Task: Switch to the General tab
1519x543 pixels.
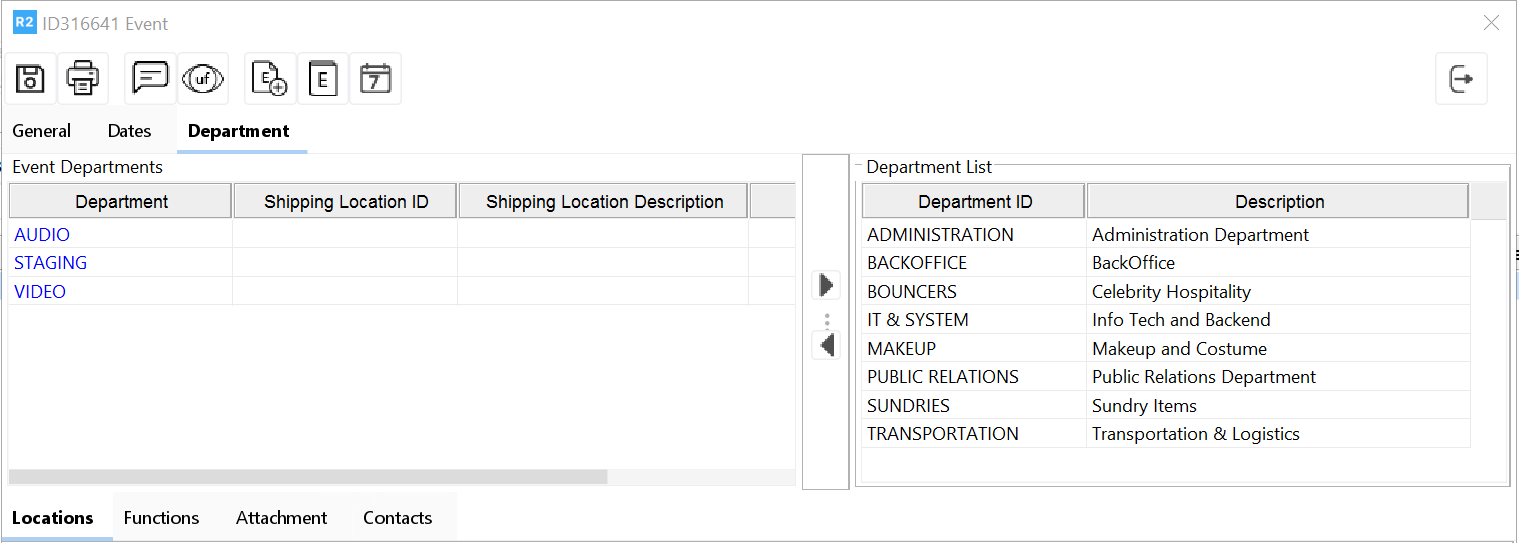Action: point(42,131)
